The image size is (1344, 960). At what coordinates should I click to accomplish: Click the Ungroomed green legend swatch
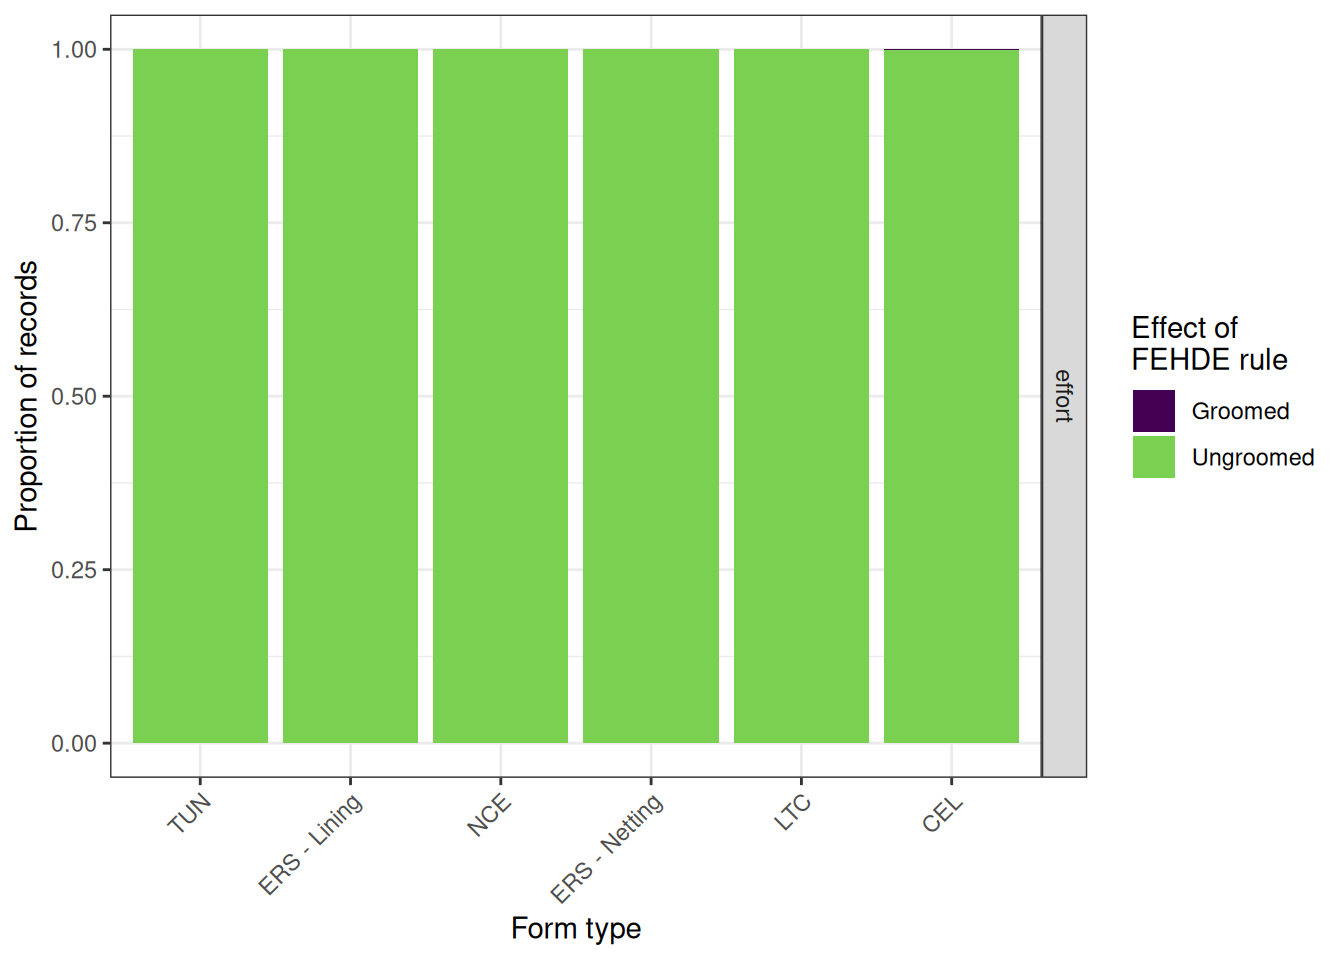[x=1153, y=457]
